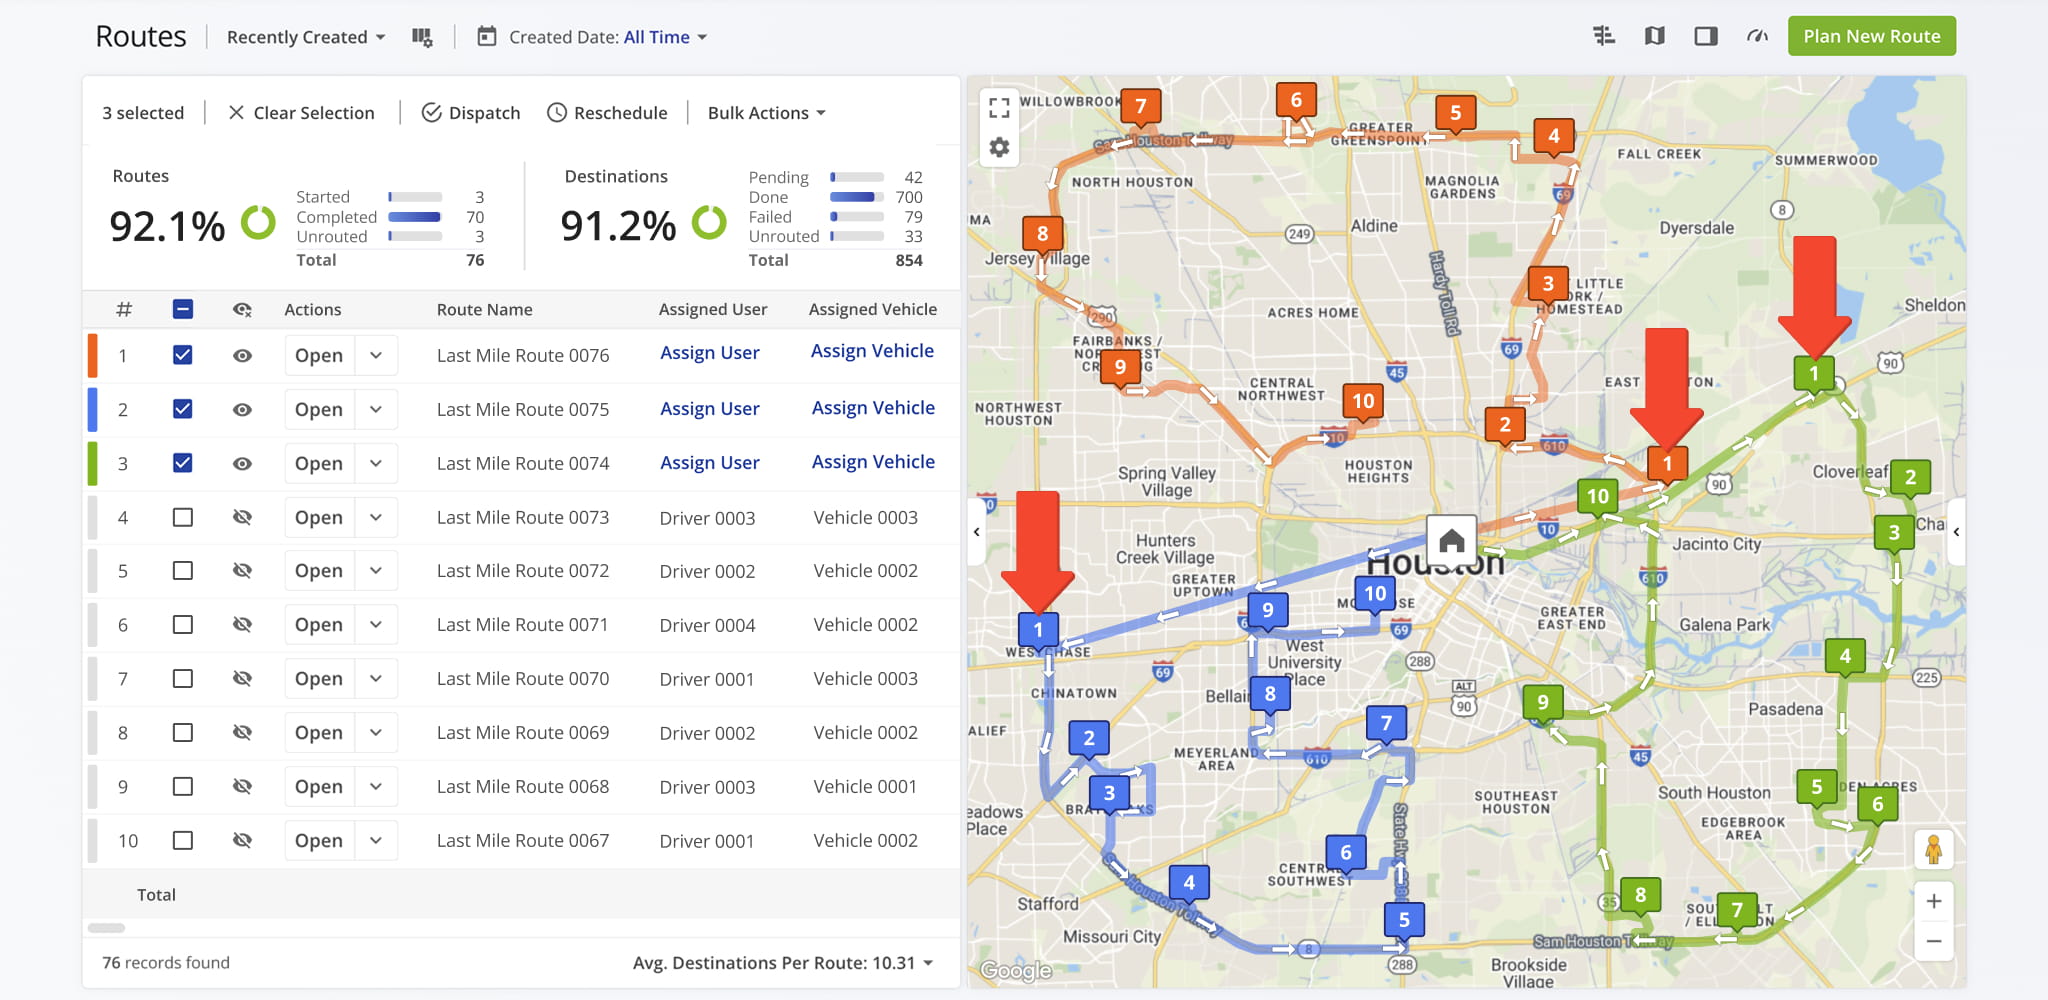Zoom in on the map
This screenshot has height=1000, width=2048.
(x=1934, y=901)
